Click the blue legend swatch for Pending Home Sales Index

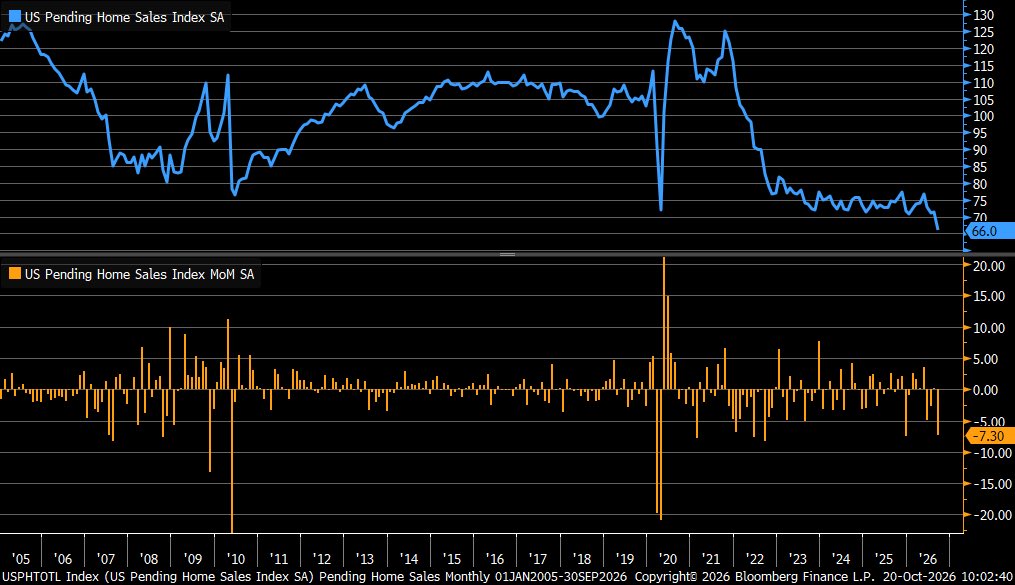click(x=15, y=17)
